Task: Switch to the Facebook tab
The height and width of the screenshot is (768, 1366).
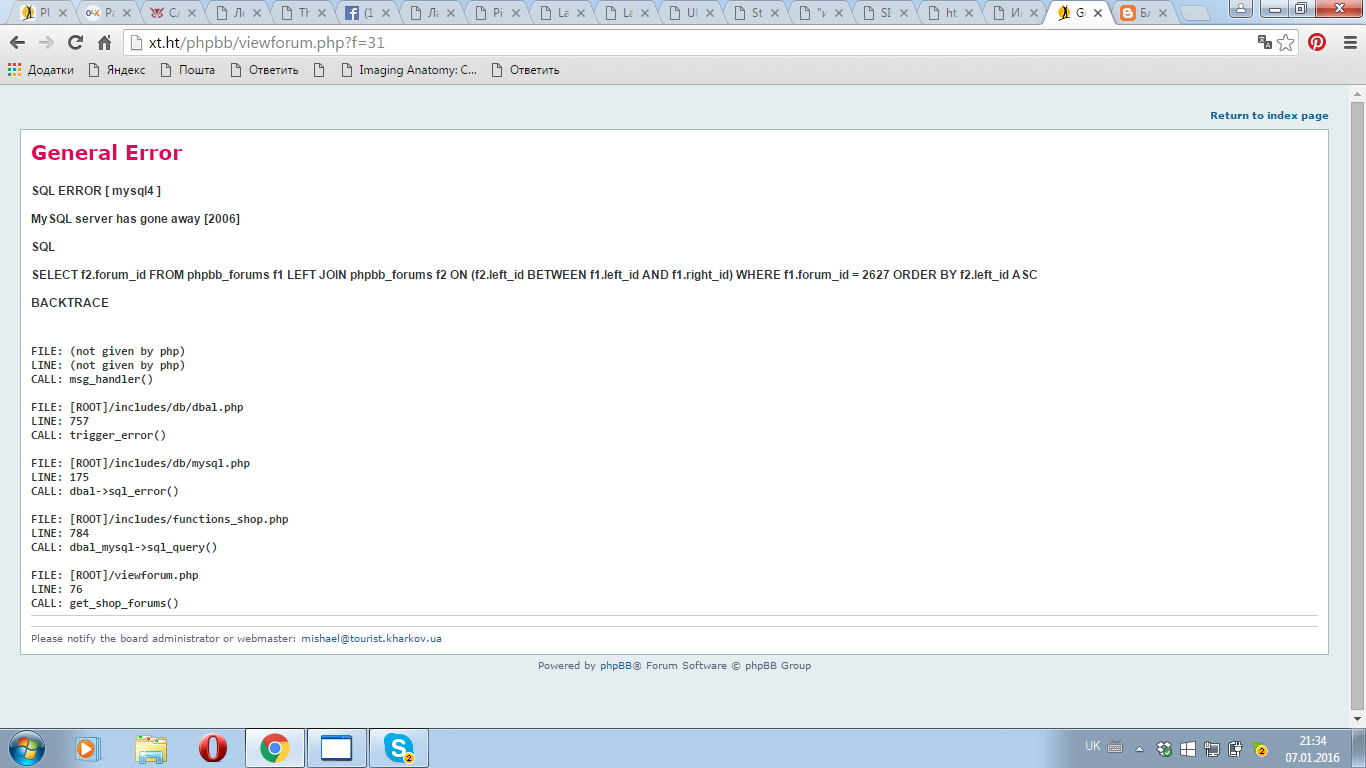Action: tap(364, 13)
